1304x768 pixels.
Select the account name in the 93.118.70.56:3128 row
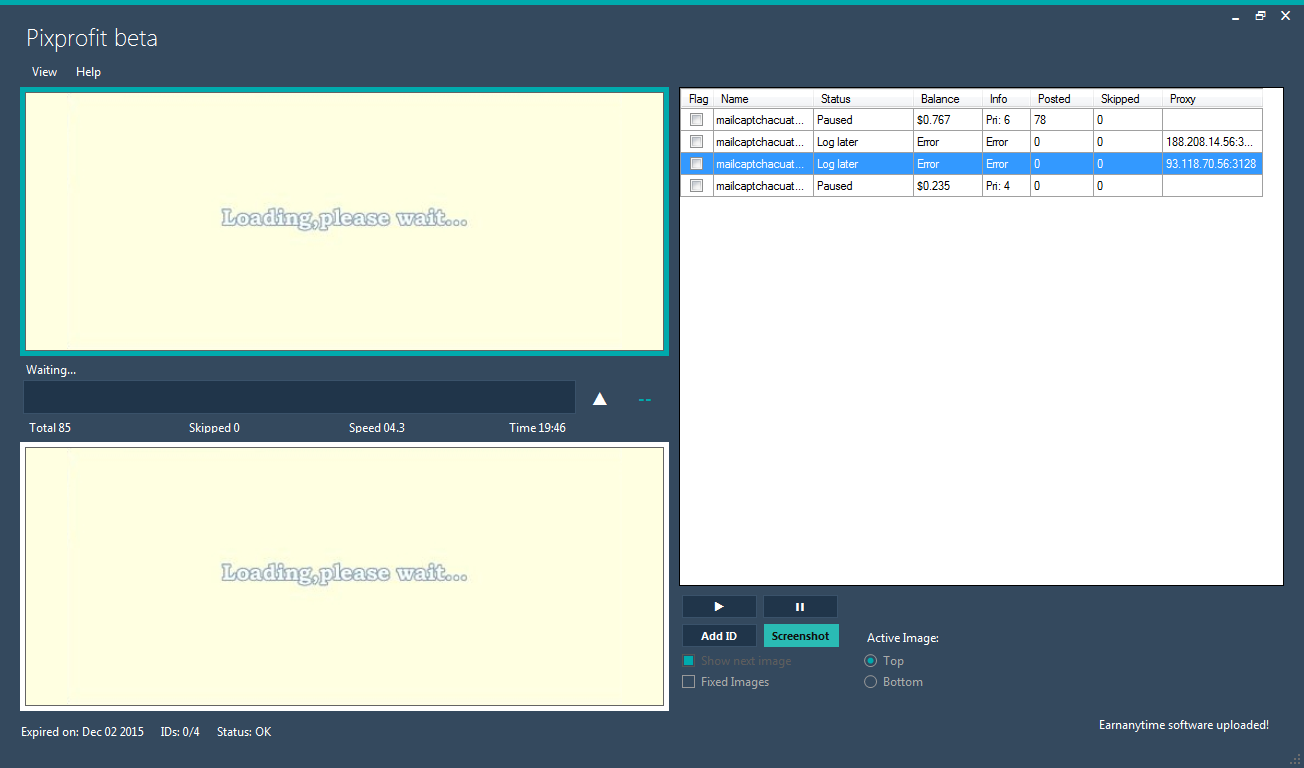763,164
